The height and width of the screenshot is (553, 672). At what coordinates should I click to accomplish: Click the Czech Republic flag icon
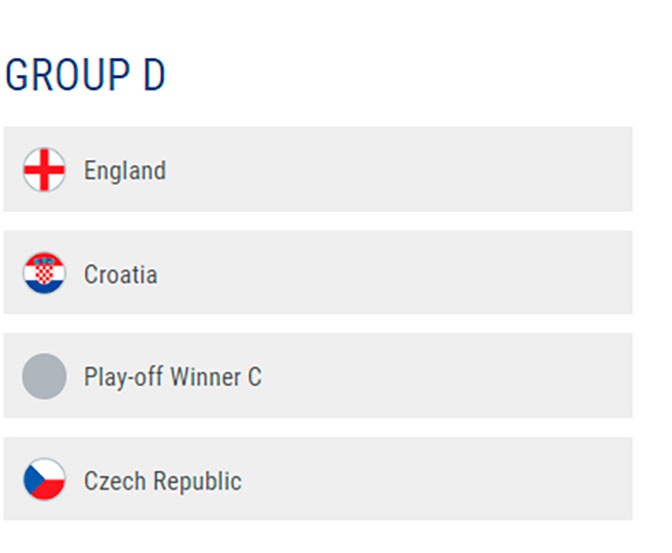[44, 479]
